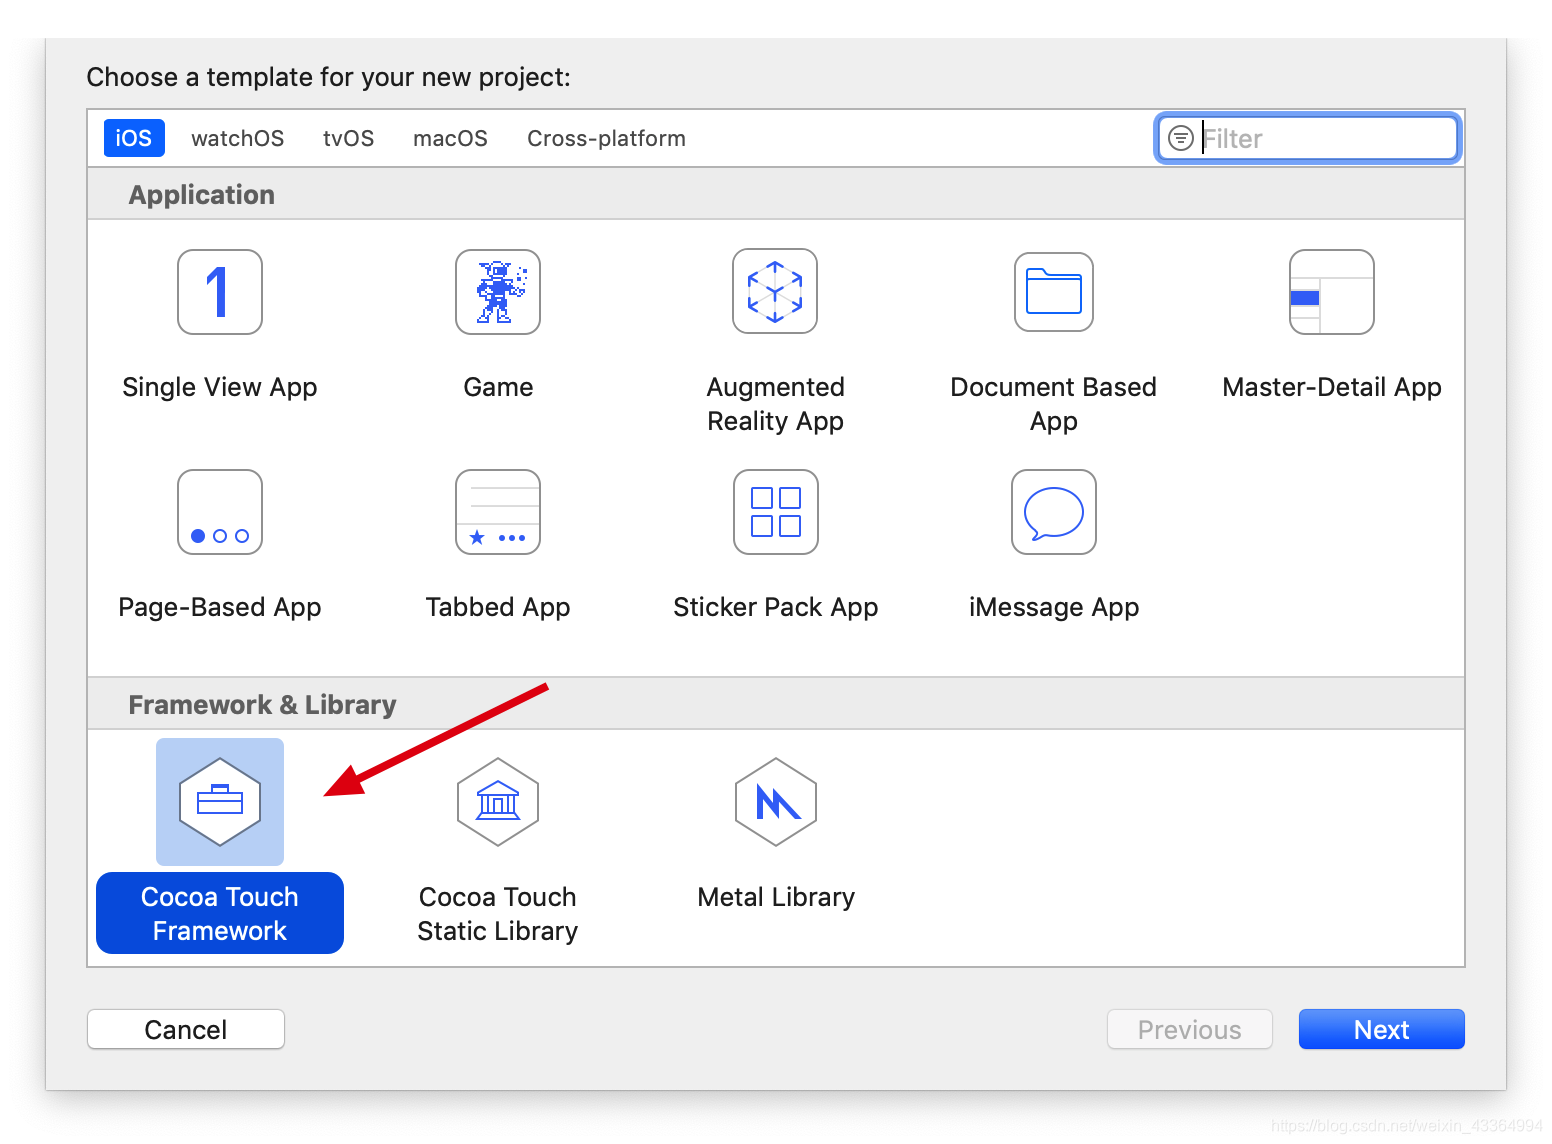Screen dimensions: 1552x1144
Task: Choose the Cocoa Touch Static Library icon
Action: click(498, 802)
